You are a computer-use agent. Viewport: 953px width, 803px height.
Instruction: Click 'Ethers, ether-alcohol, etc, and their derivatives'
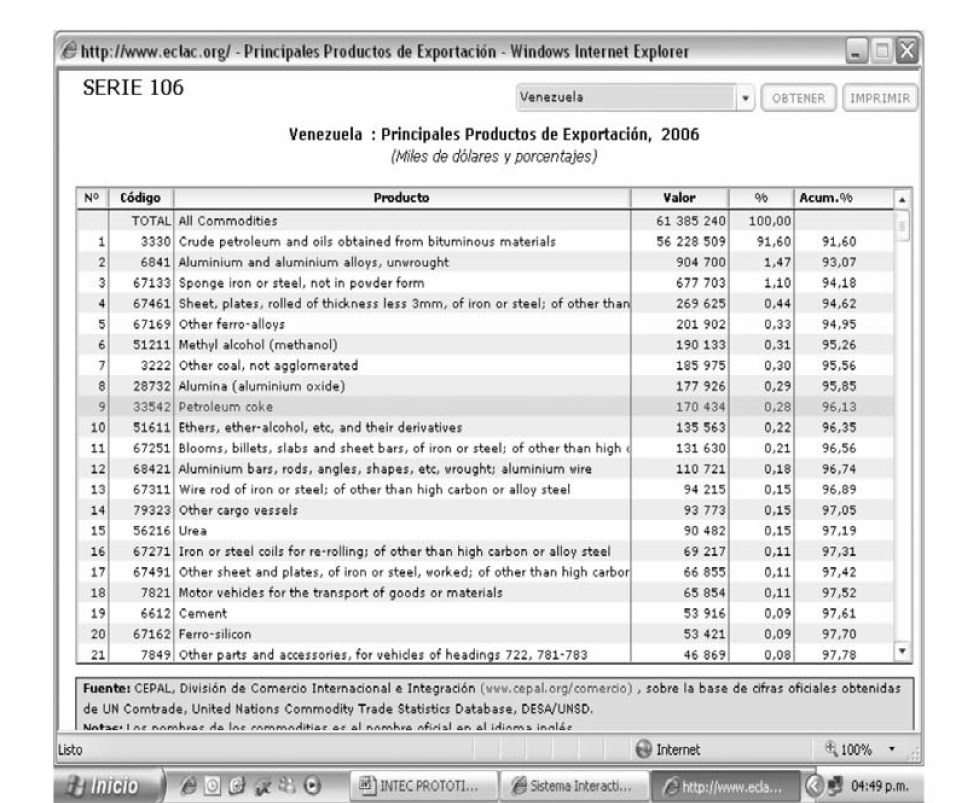pos(320,427)
